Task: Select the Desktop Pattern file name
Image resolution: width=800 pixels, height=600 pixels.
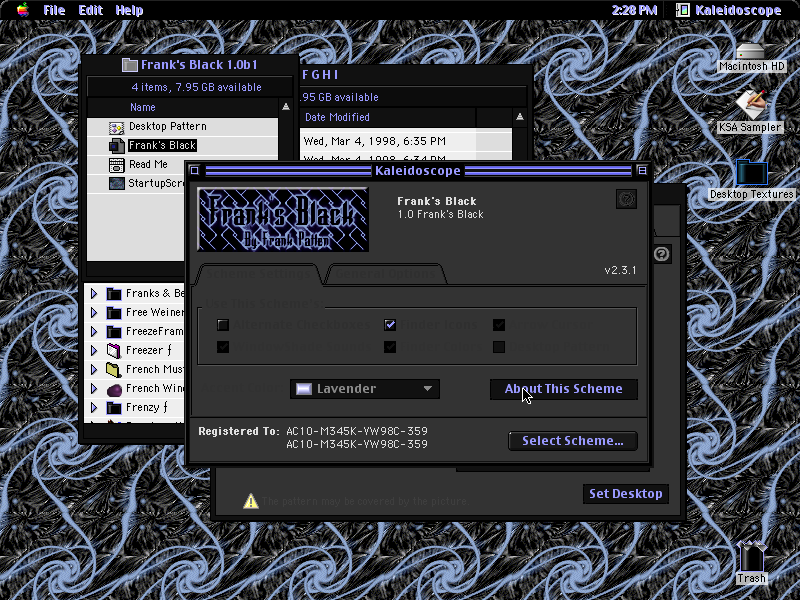Action: [168, 127]
